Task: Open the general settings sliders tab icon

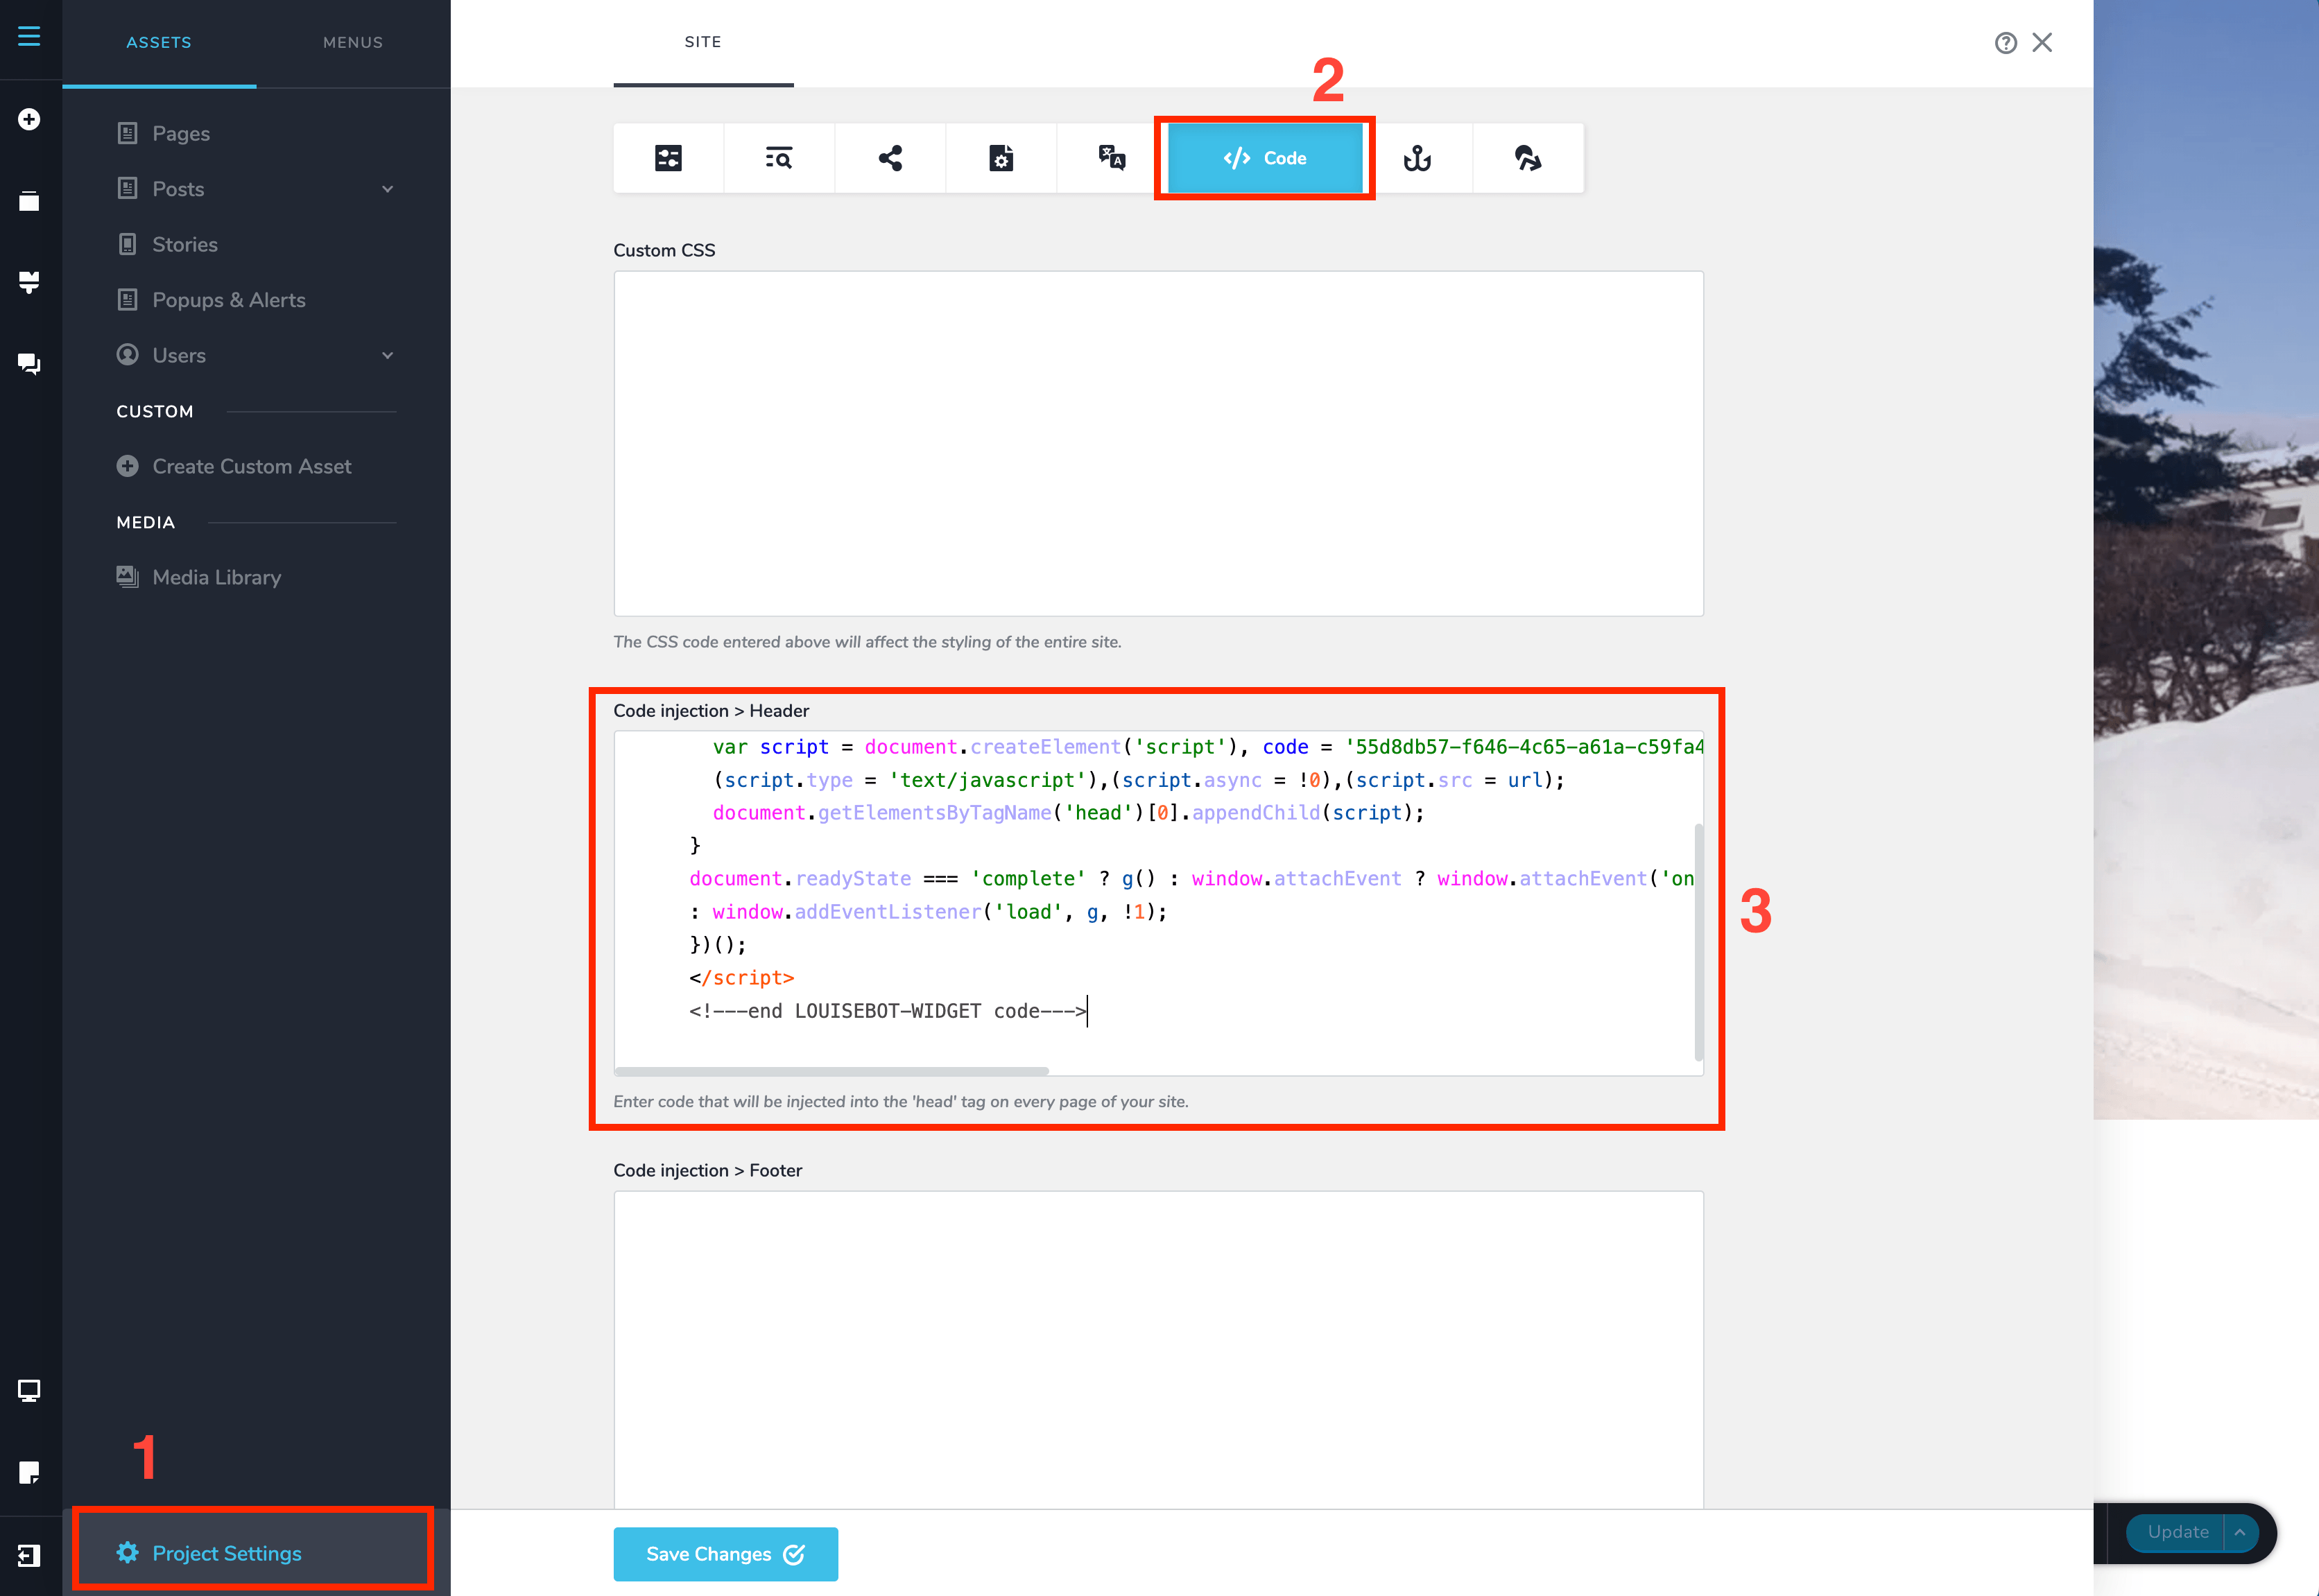Action: (x=668, y=158)
